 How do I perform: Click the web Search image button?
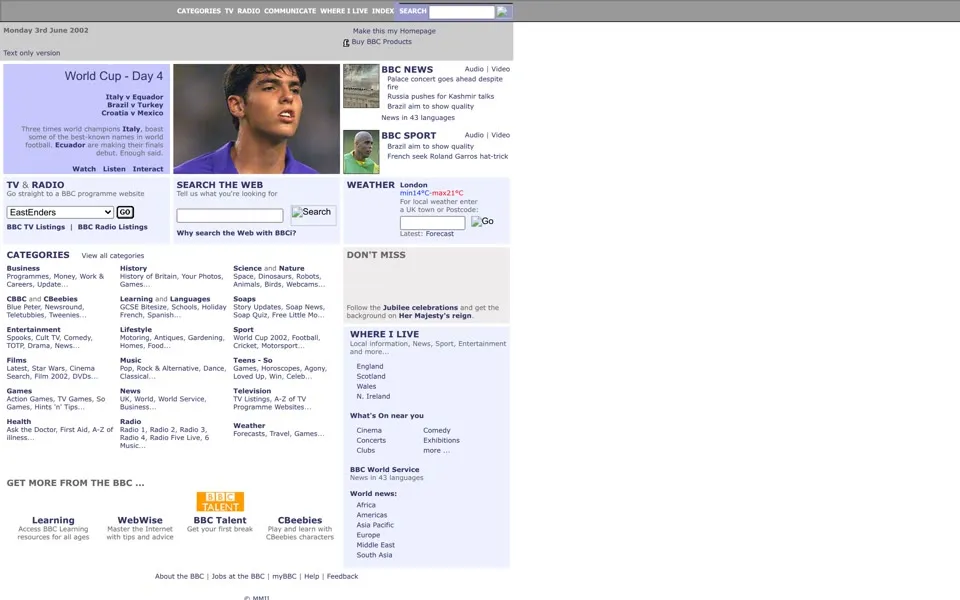click(313, 214)
